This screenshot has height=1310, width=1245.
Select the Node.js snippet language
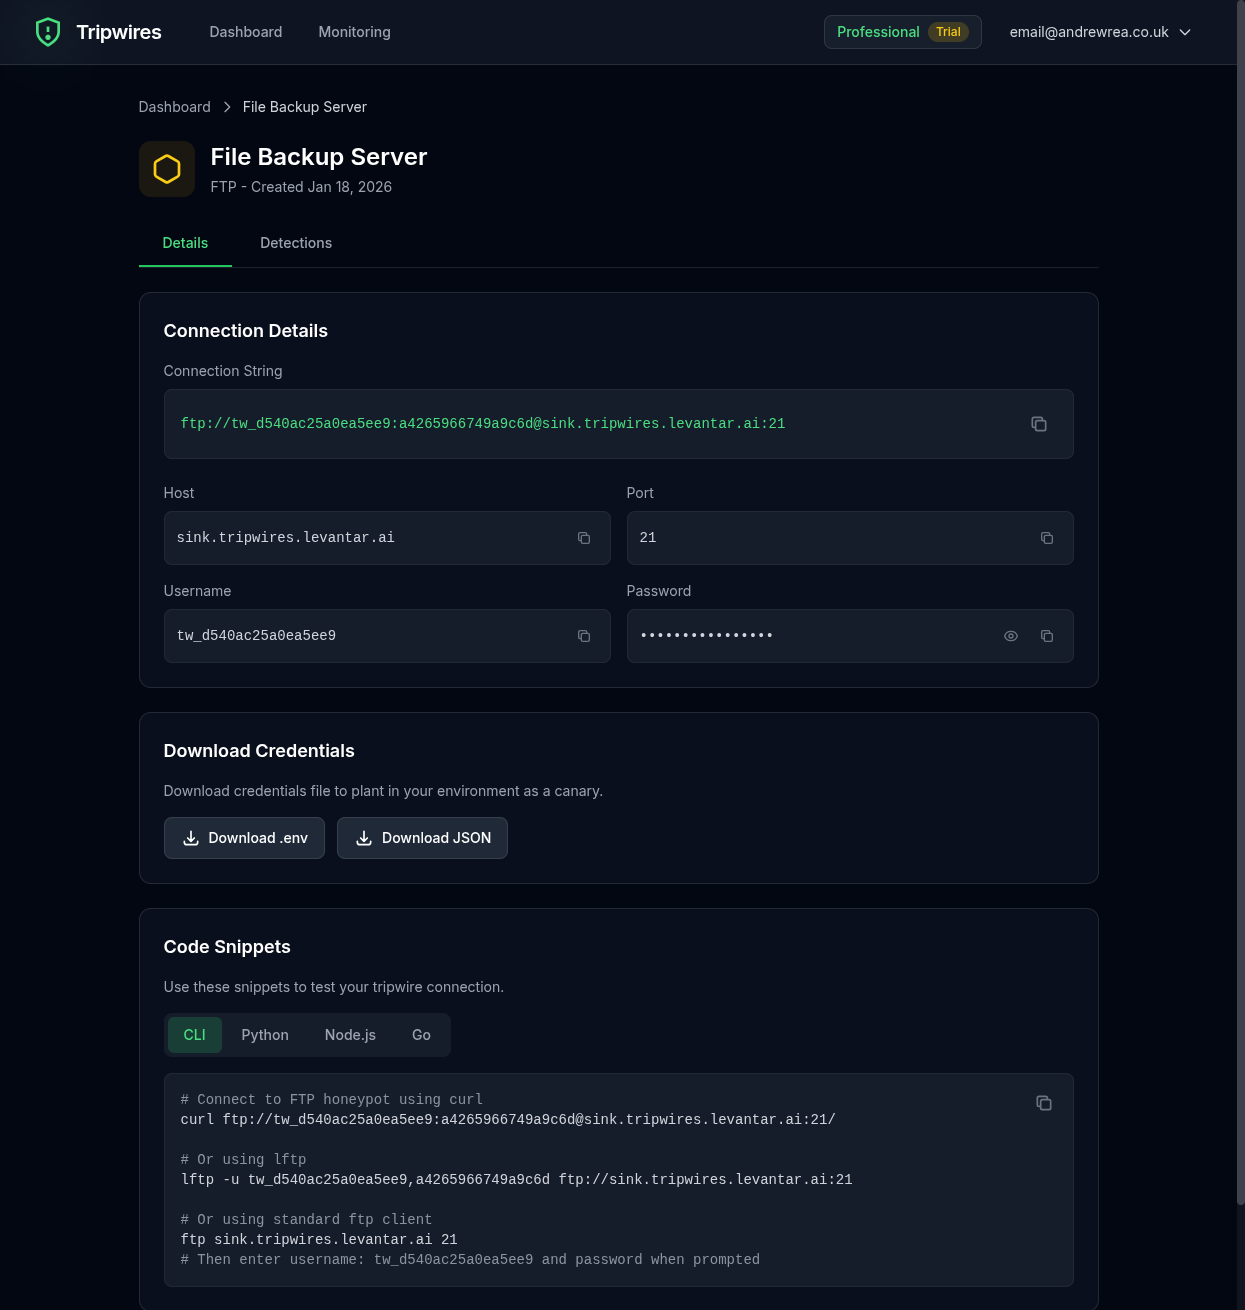pos(350,1035)
